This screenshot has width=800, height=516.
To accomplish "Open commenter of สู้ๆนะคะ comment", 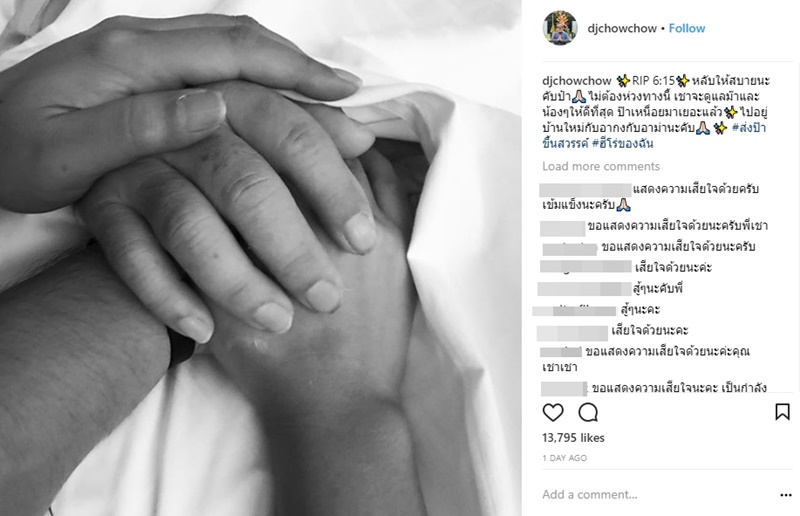I will tap(574, 310).
